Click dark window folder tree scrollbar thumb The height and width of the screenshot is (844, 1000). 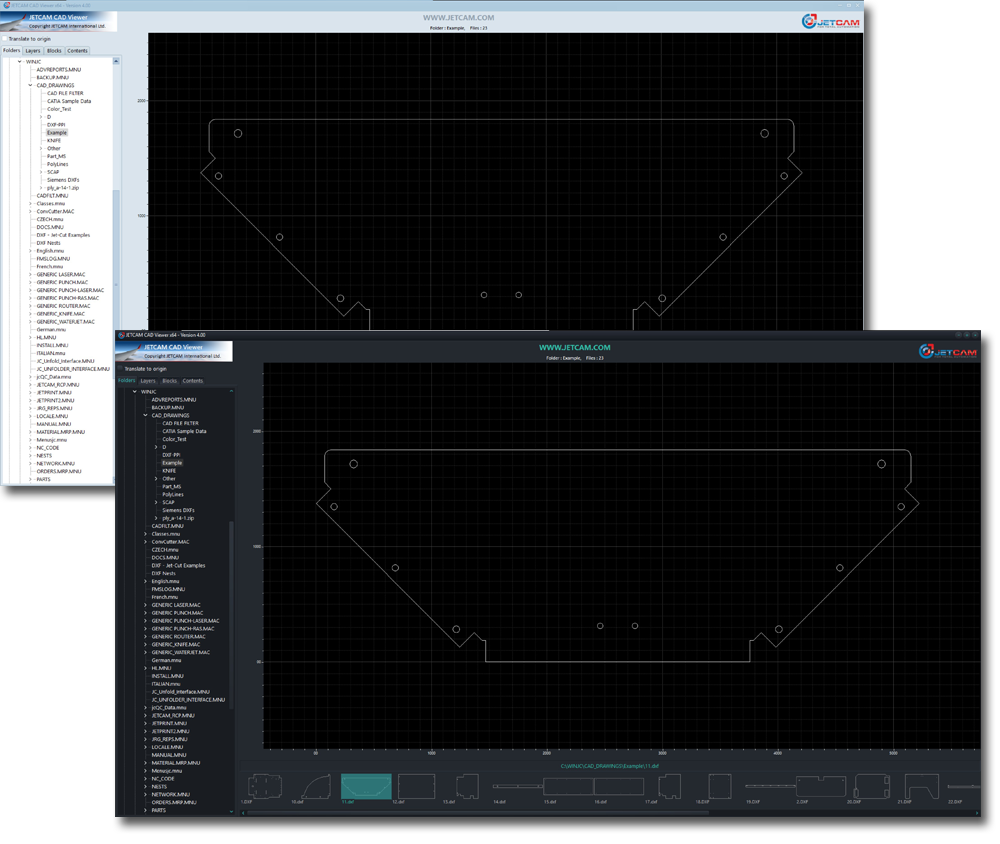[231, 616]
